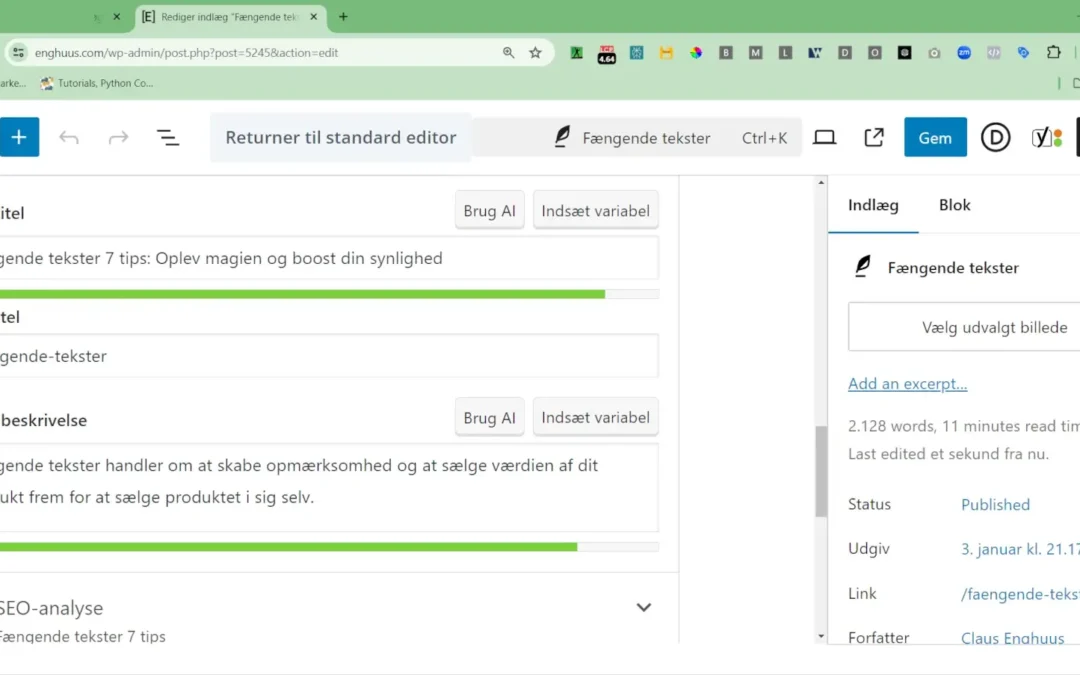Open the browser extensions puzzle icon
Image resolution: width=1080 pixels, height=675 pixels.
click(1053, 52)
